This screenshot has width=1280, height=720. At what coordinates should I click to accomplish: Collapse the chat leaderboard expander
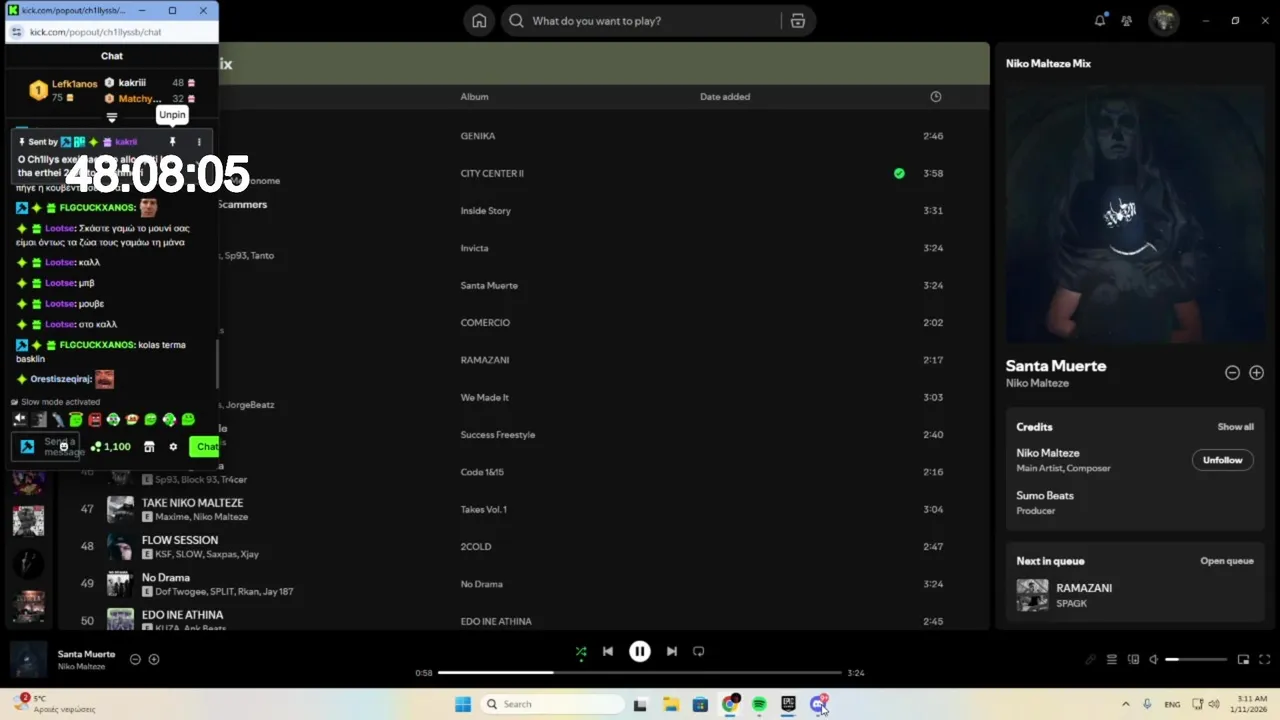[x=112, y=118]
